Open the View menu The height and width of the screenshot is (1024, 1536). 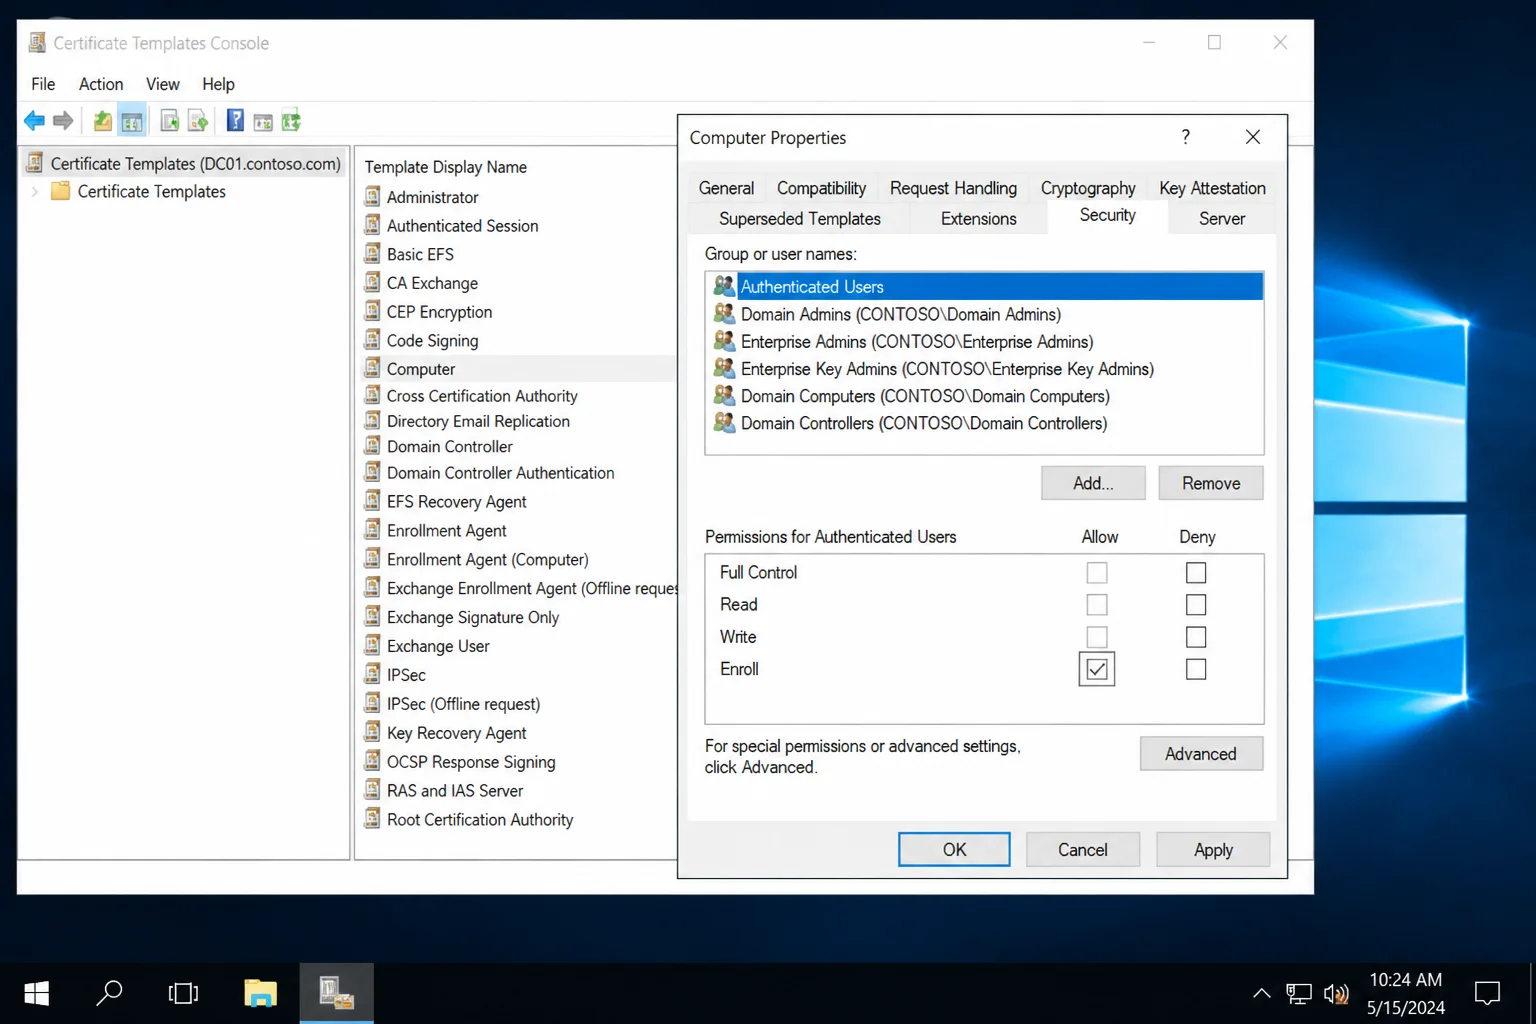[163, 84]
